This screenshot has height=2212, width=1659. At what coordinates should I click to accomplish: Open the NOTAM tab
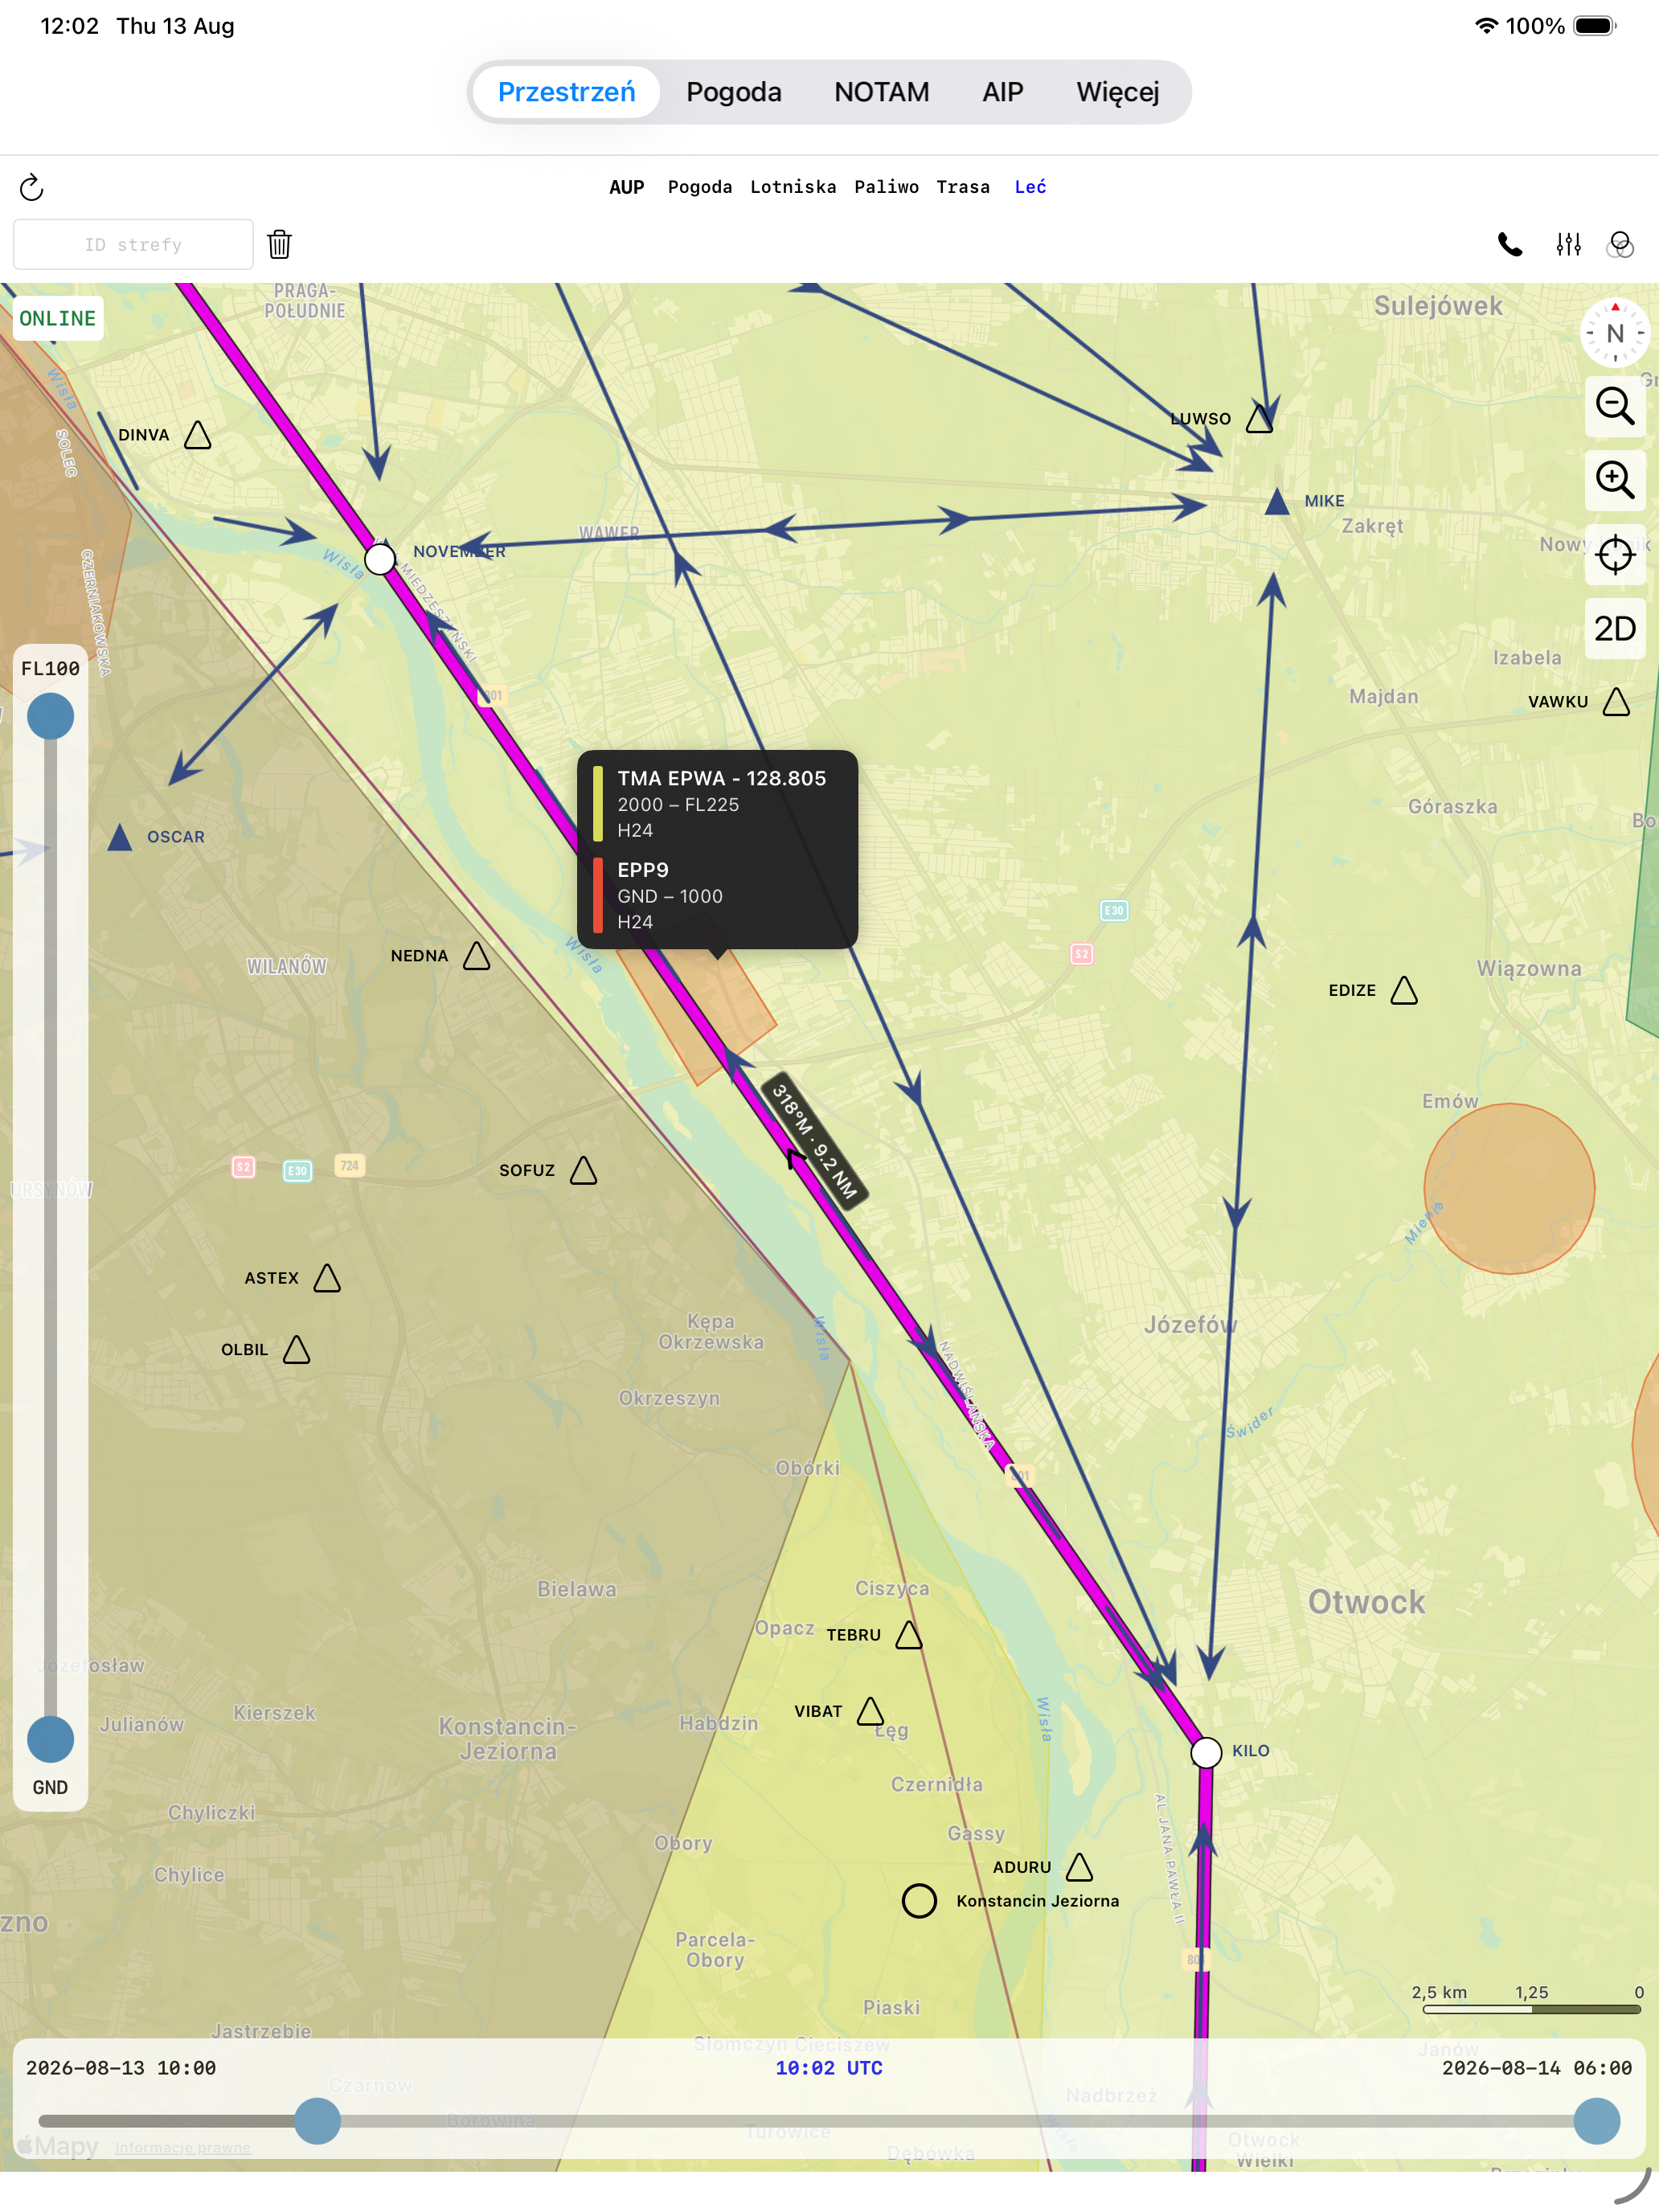tap(882, 92)
